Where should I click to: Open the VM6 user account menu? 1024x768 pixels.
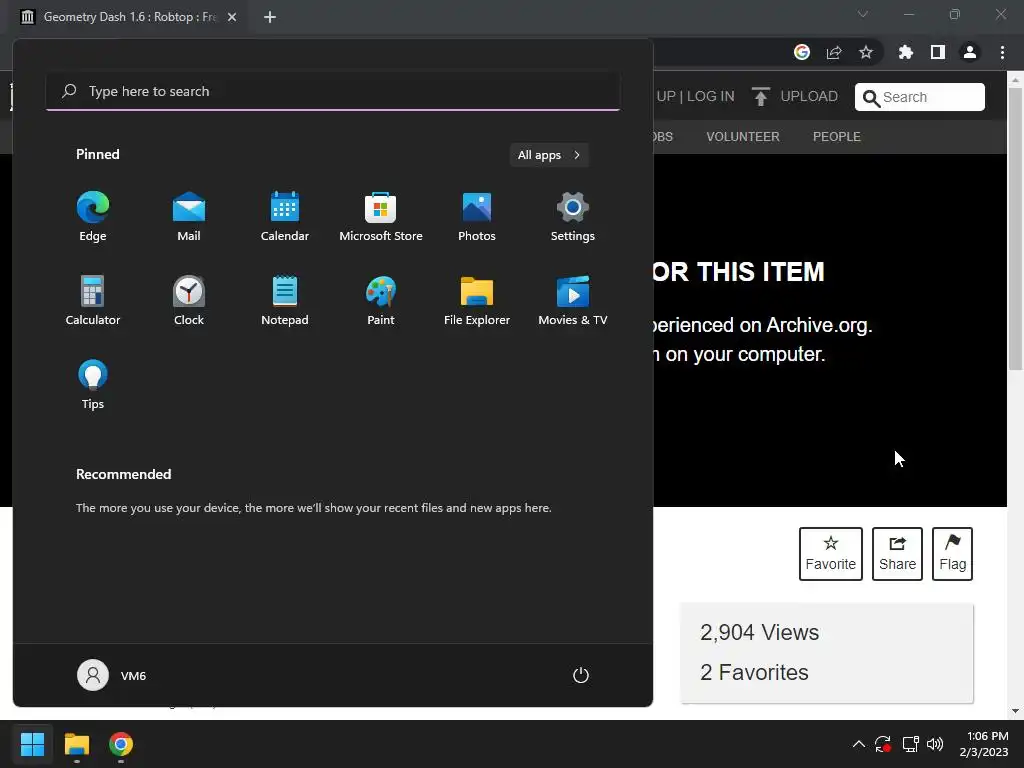pyautogui.click(x=112, y=675)
